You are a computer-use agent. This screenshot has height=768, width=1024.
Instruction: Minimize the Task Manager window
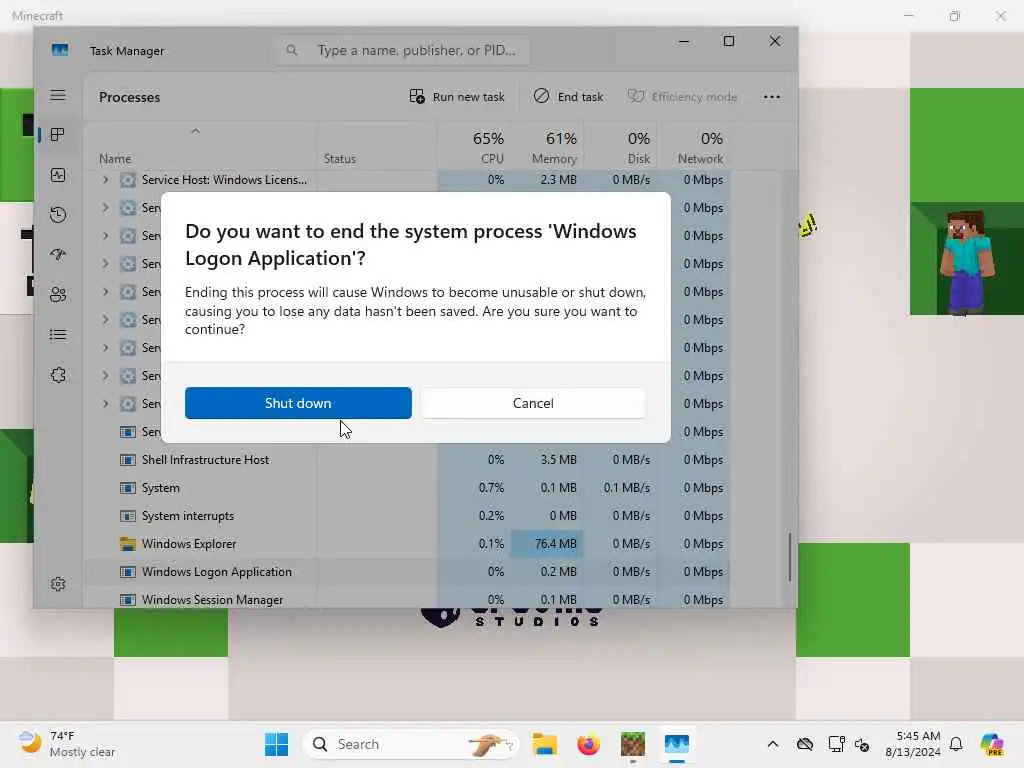tap(684, 42)
